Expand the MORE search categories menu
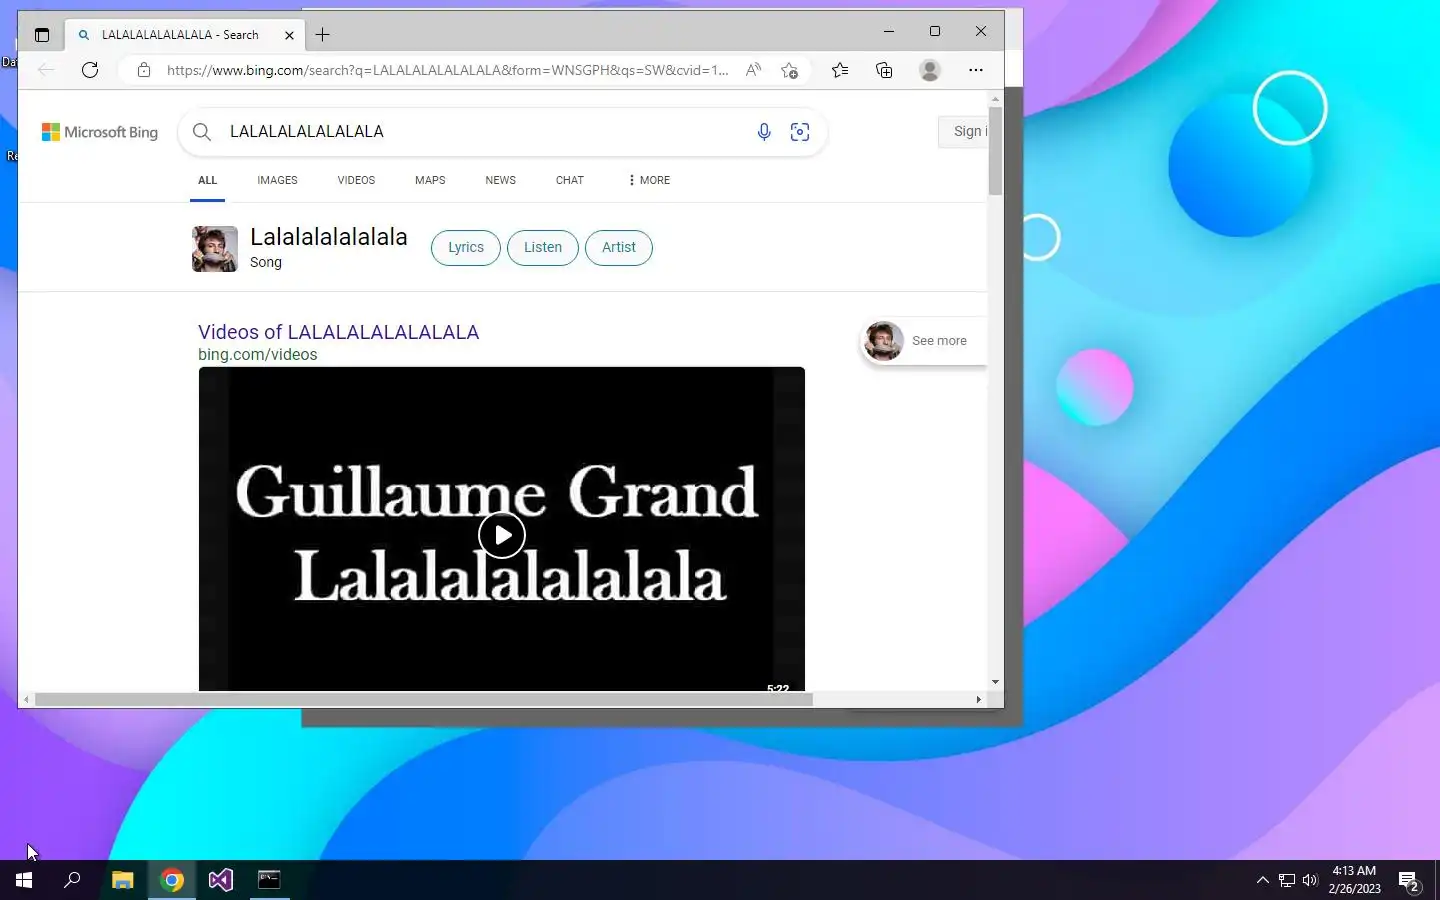The width and height of the screenshot is (1440, 900). click(x=649, y=180)
